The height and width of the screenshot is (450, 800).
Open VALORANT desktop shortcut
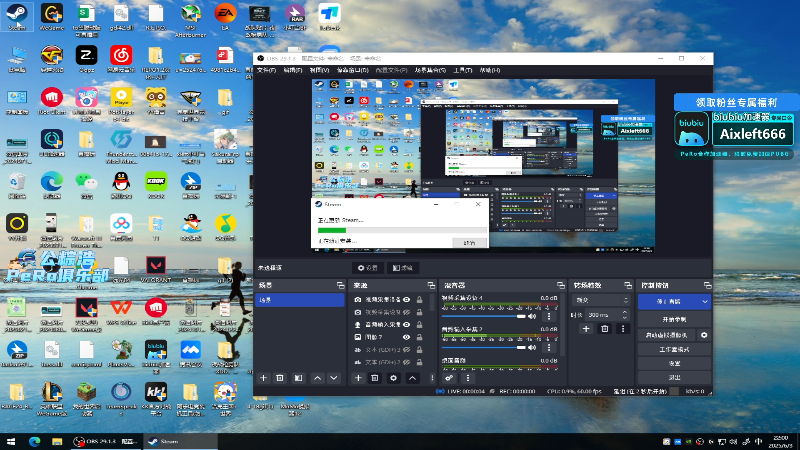point(156,269)
